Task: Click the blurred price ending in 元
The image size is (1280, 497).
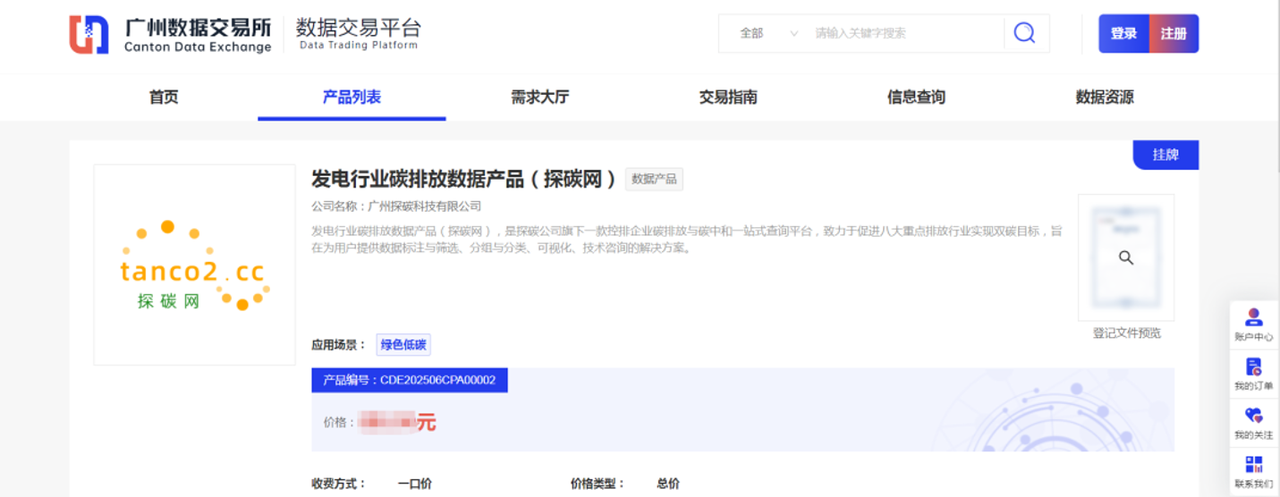Action: pyautogui.click(x=397, y=422)
